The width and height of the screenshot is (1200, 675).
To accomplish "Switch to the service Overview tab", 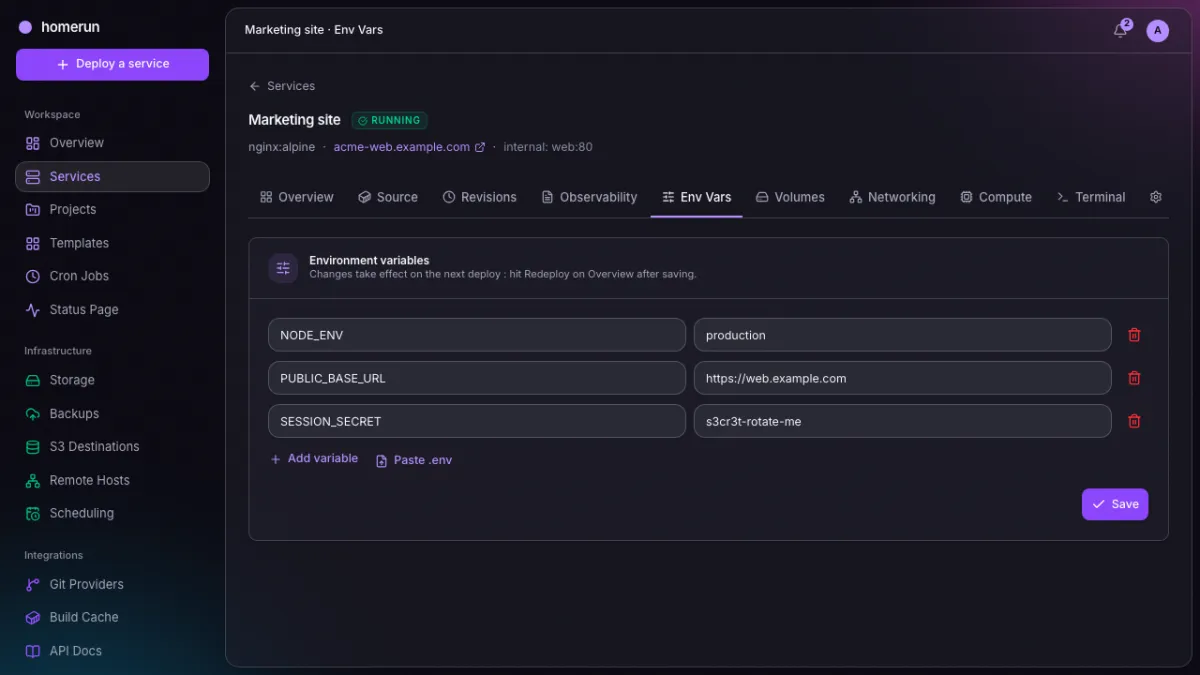I will 297,197.
